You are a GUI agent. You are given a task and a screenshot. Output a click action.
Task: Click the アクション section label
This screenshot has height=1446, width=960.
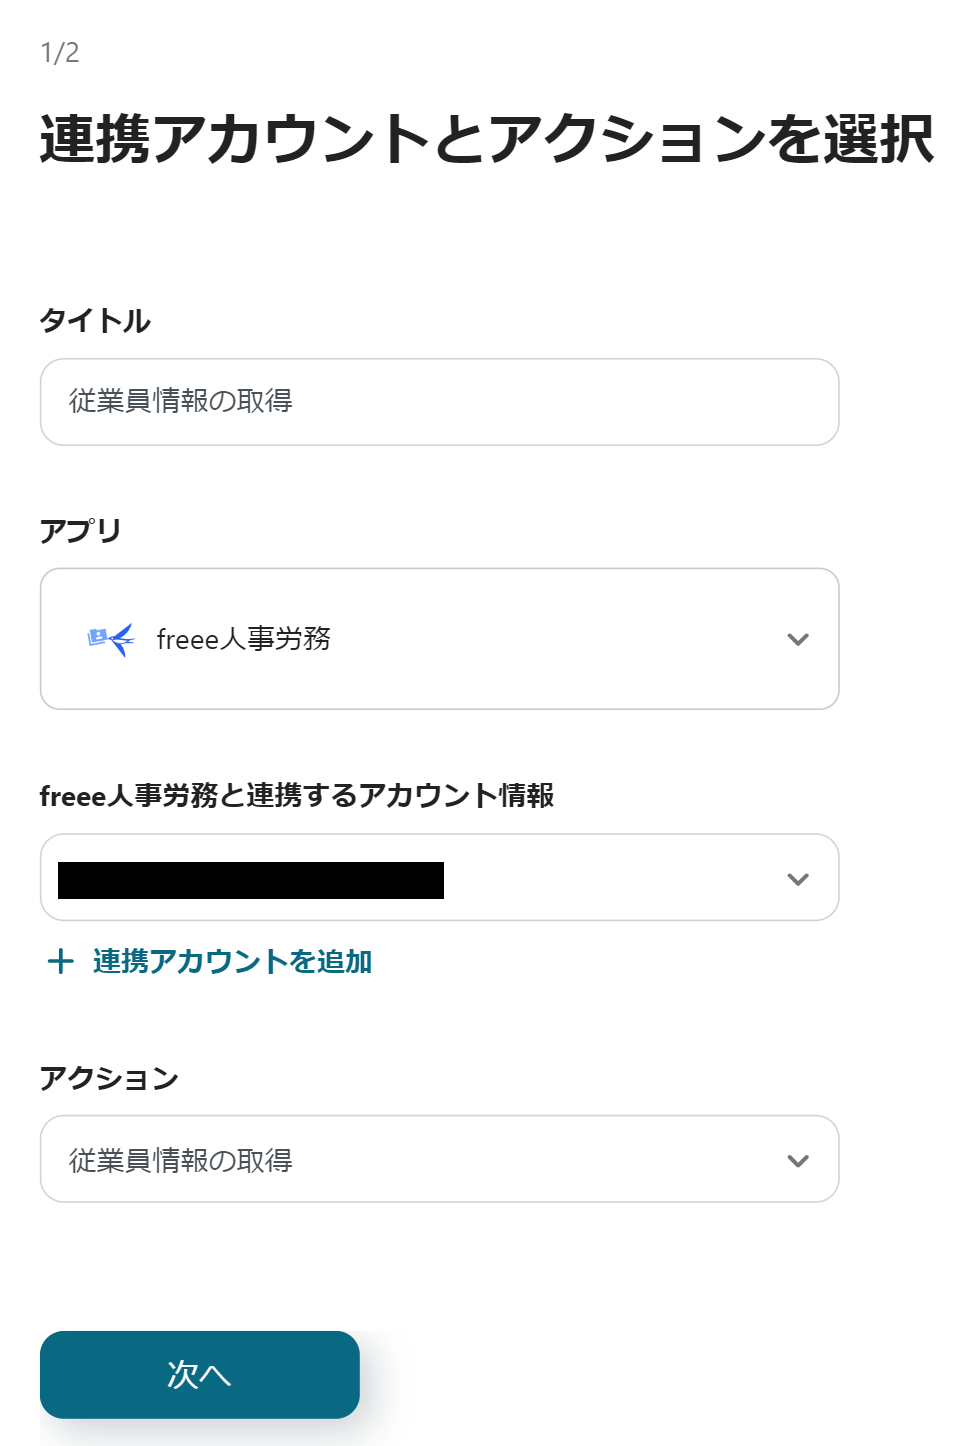tap(109, 1078)
